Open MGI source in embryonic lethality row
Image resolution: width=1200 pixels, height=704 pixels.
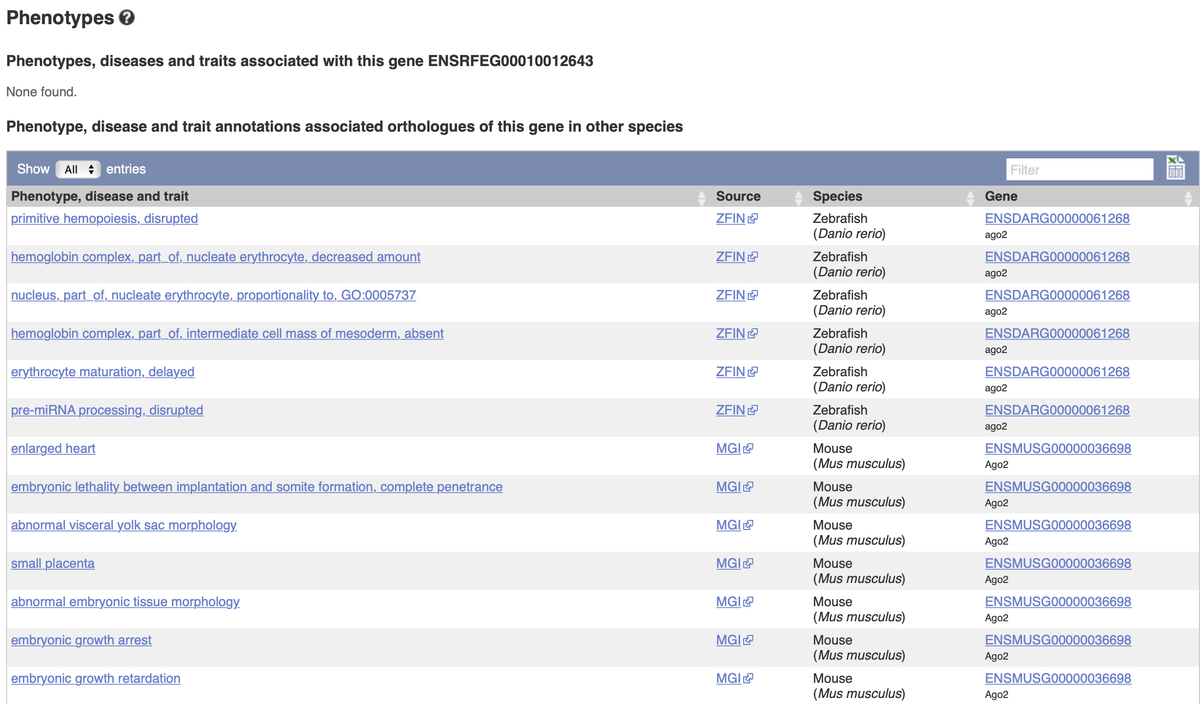pyautogui.click(x=734, y=487)
